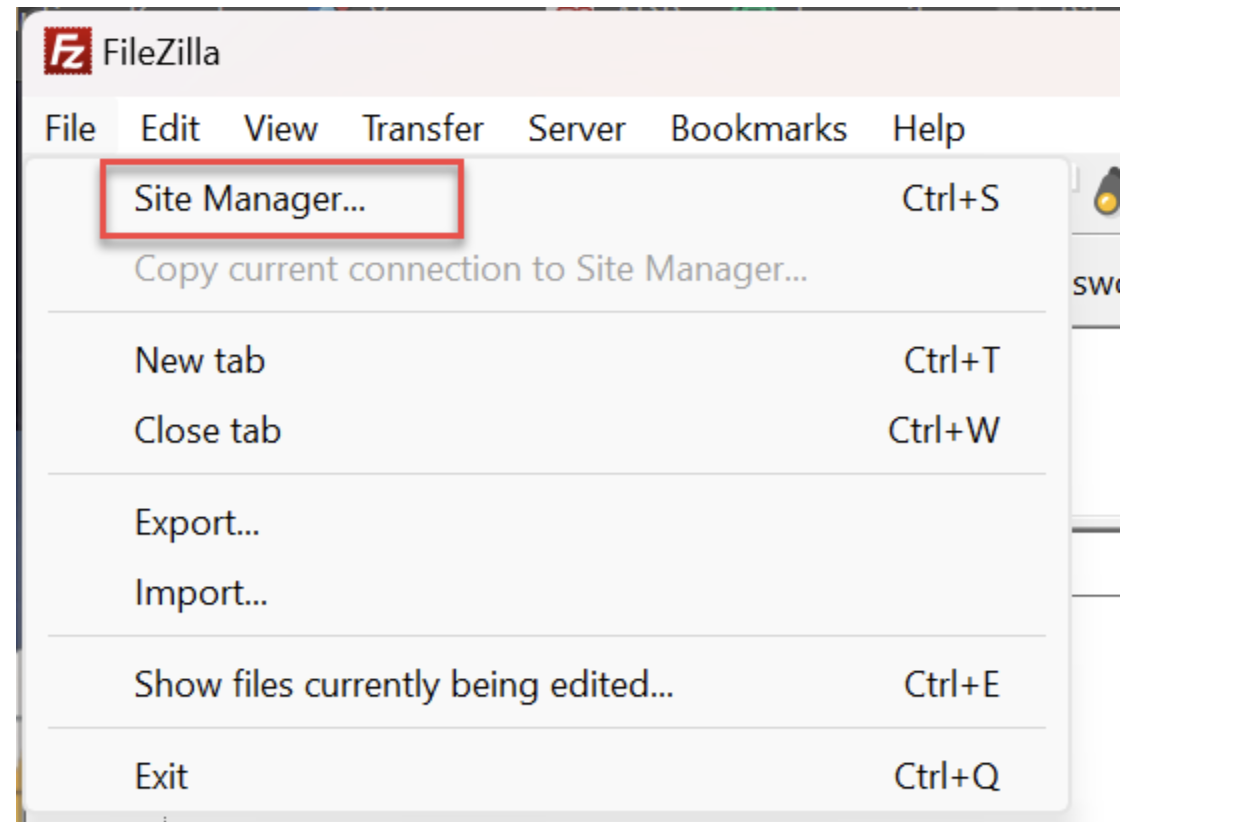Open the Server menu
This screenshot has height=822, width=1238.
tap(576, 128)
